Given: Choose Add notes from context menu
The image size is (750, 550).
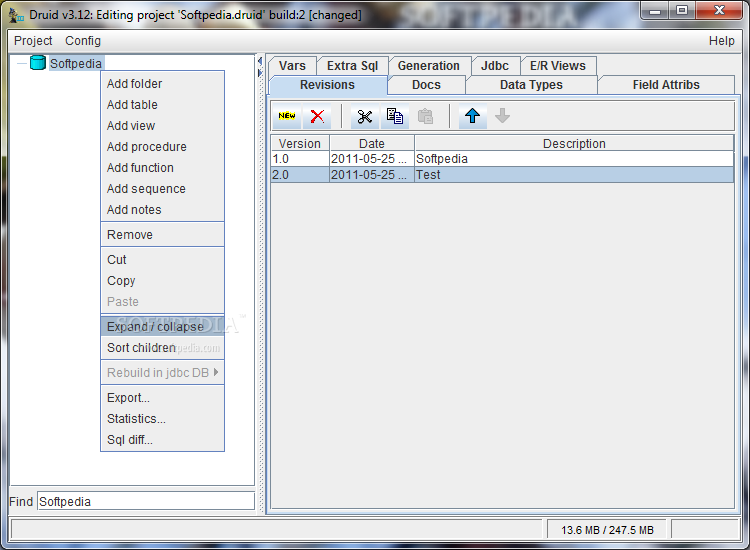Looking at the screenshot, I should coord(163,210).
